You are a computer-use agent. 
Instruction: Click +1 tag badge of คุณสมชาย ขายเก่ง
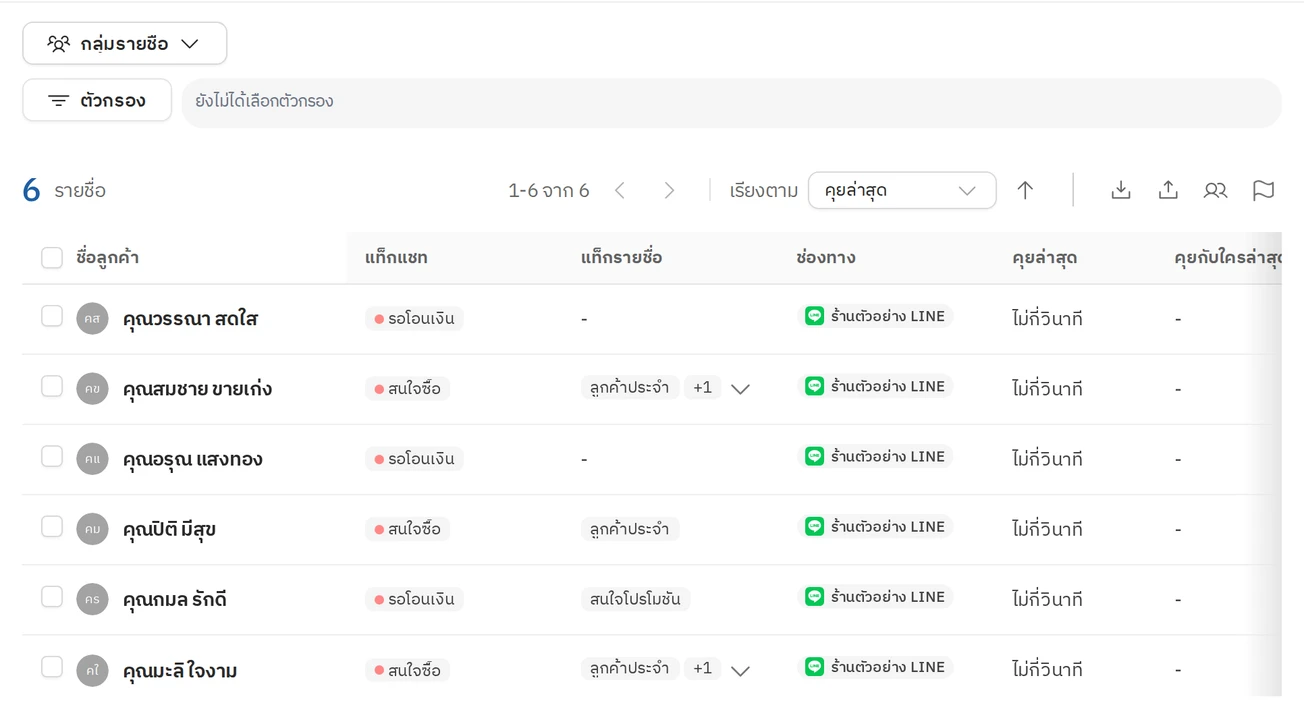coord(702,387)
